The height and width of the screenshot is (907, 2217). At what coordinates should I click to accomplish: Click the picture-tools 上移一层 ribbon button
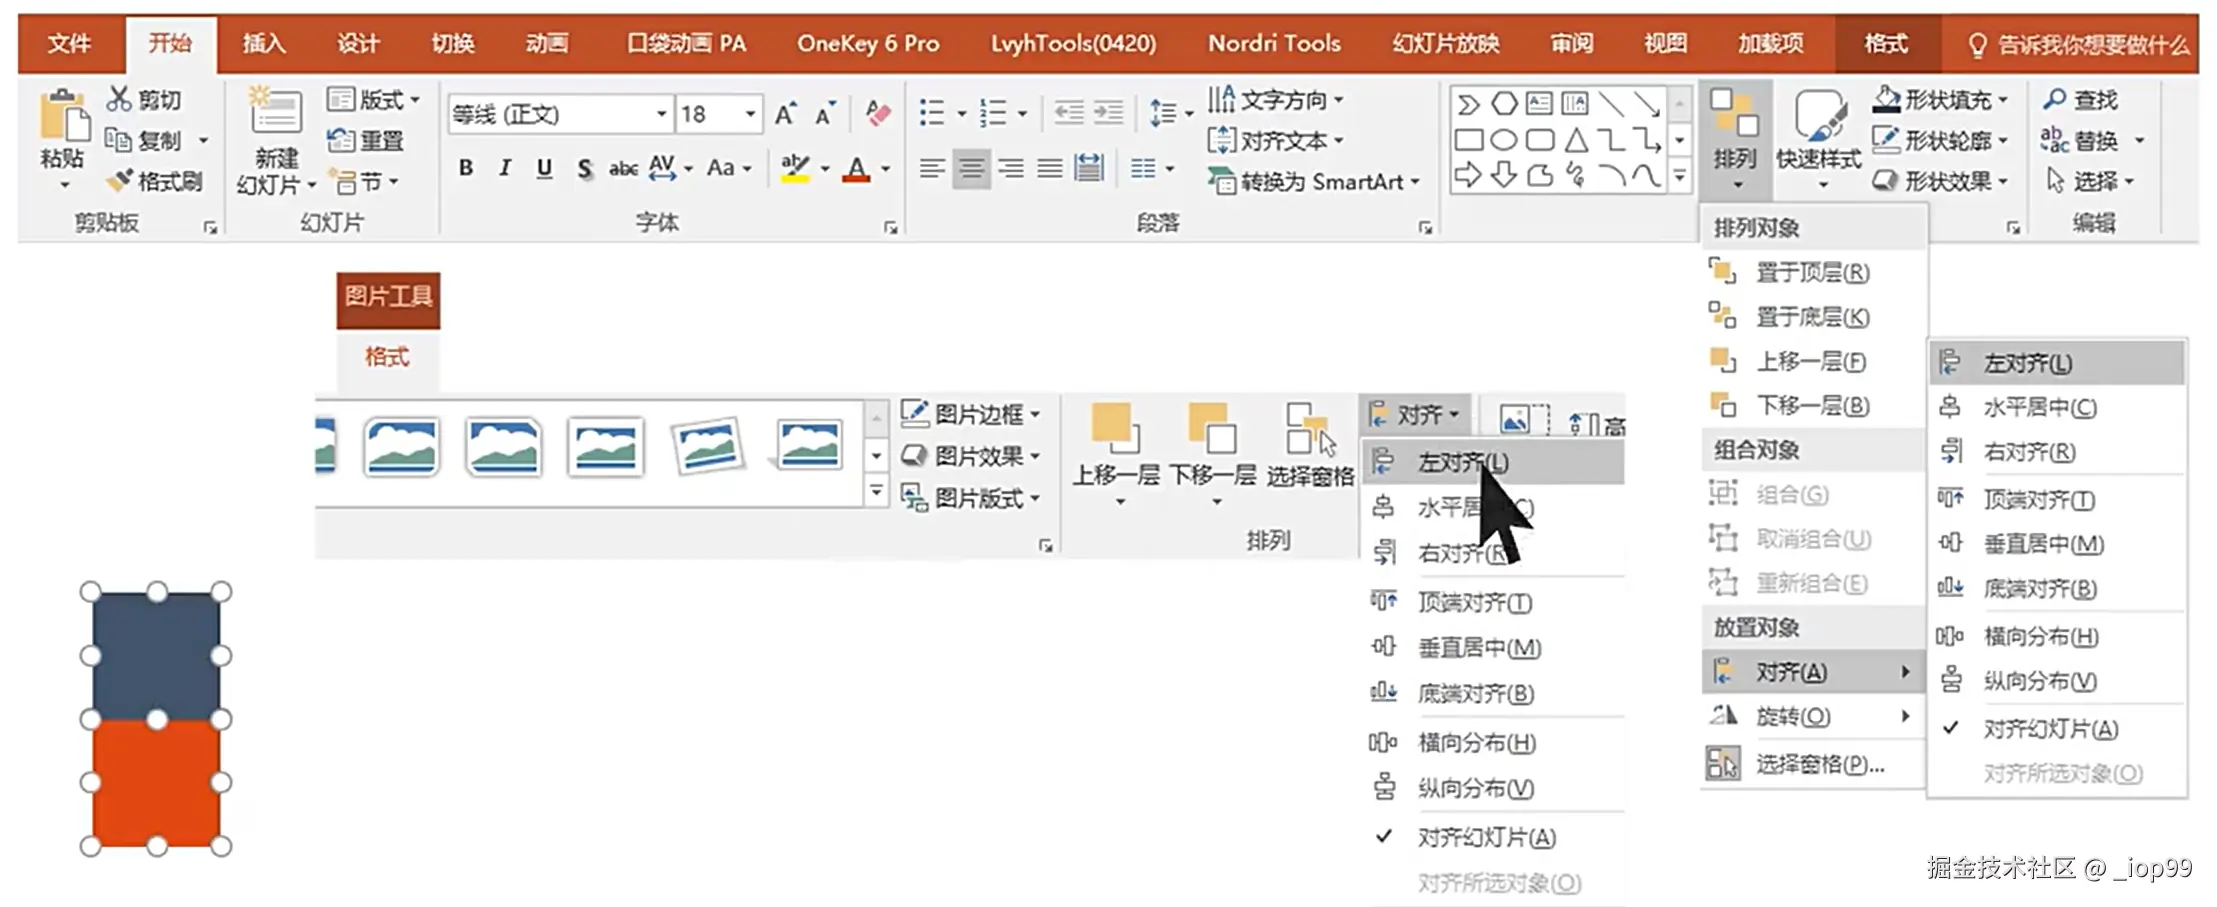pos(1116,452)
